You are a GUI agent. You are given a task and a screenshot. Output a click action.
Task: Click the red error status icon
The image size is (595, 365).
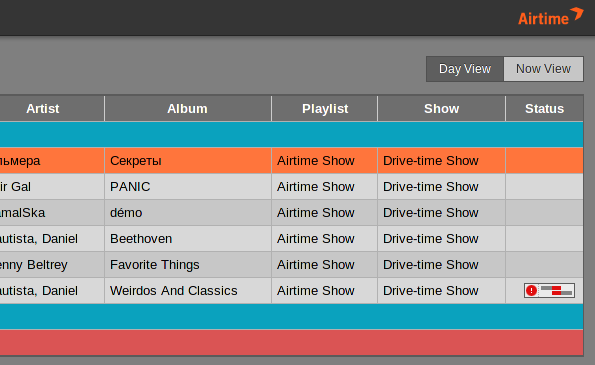tap(531, 291)
